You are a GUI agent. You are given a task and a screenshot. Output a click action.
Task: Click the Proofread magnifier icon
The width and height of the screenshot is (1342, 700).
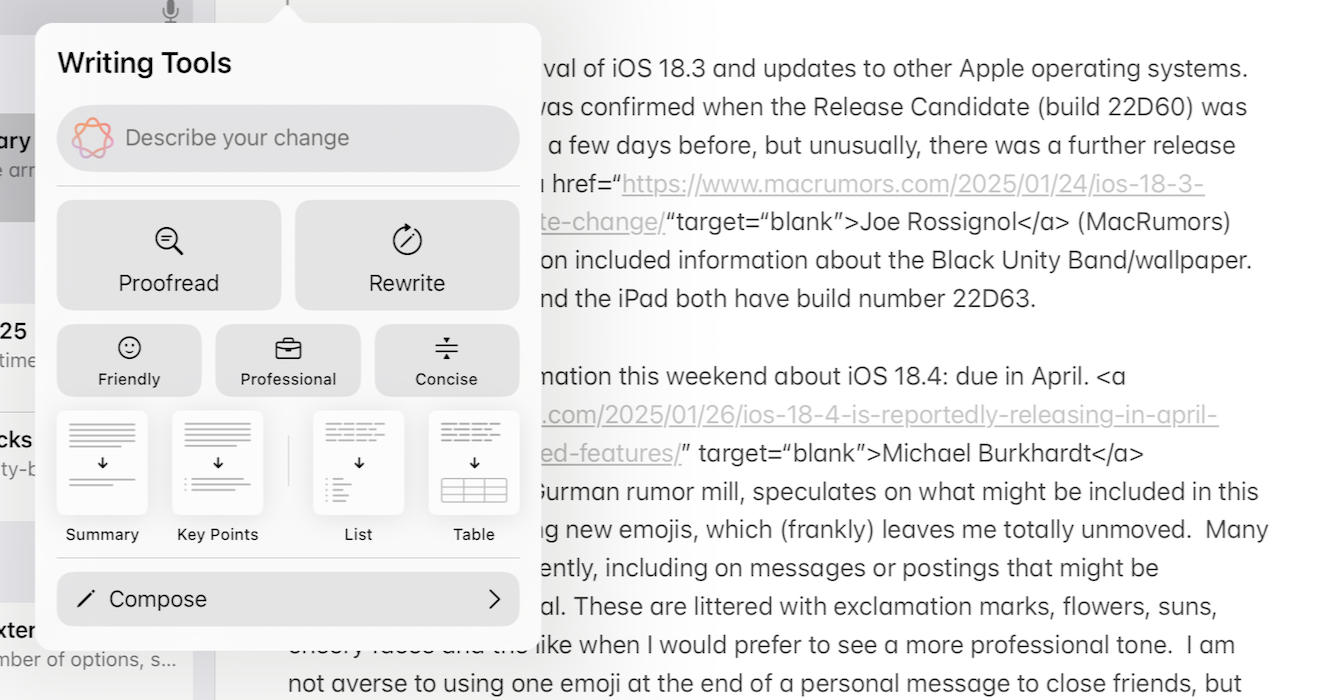point(168,241)
